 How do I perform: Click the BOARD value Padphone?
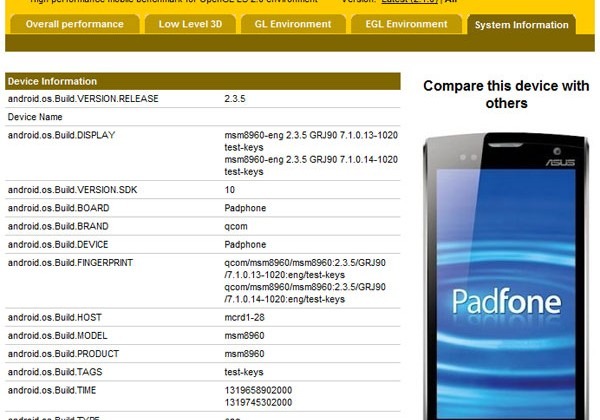[x=245, y=208]
